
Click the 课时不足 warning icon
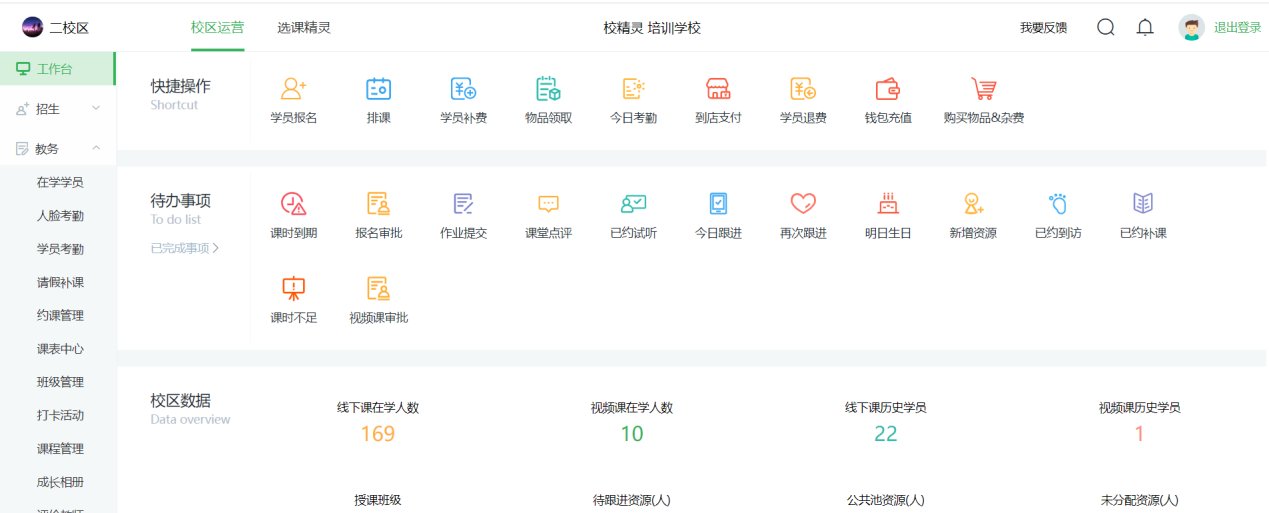293,289
